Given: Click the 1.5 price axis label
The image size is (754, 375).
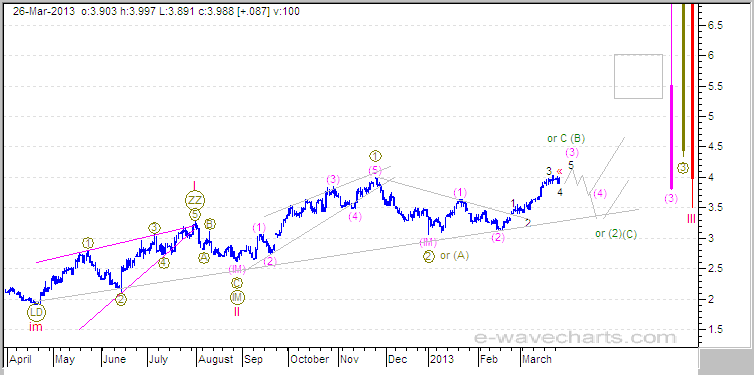Looking at the screenshot, I should 715,329.
